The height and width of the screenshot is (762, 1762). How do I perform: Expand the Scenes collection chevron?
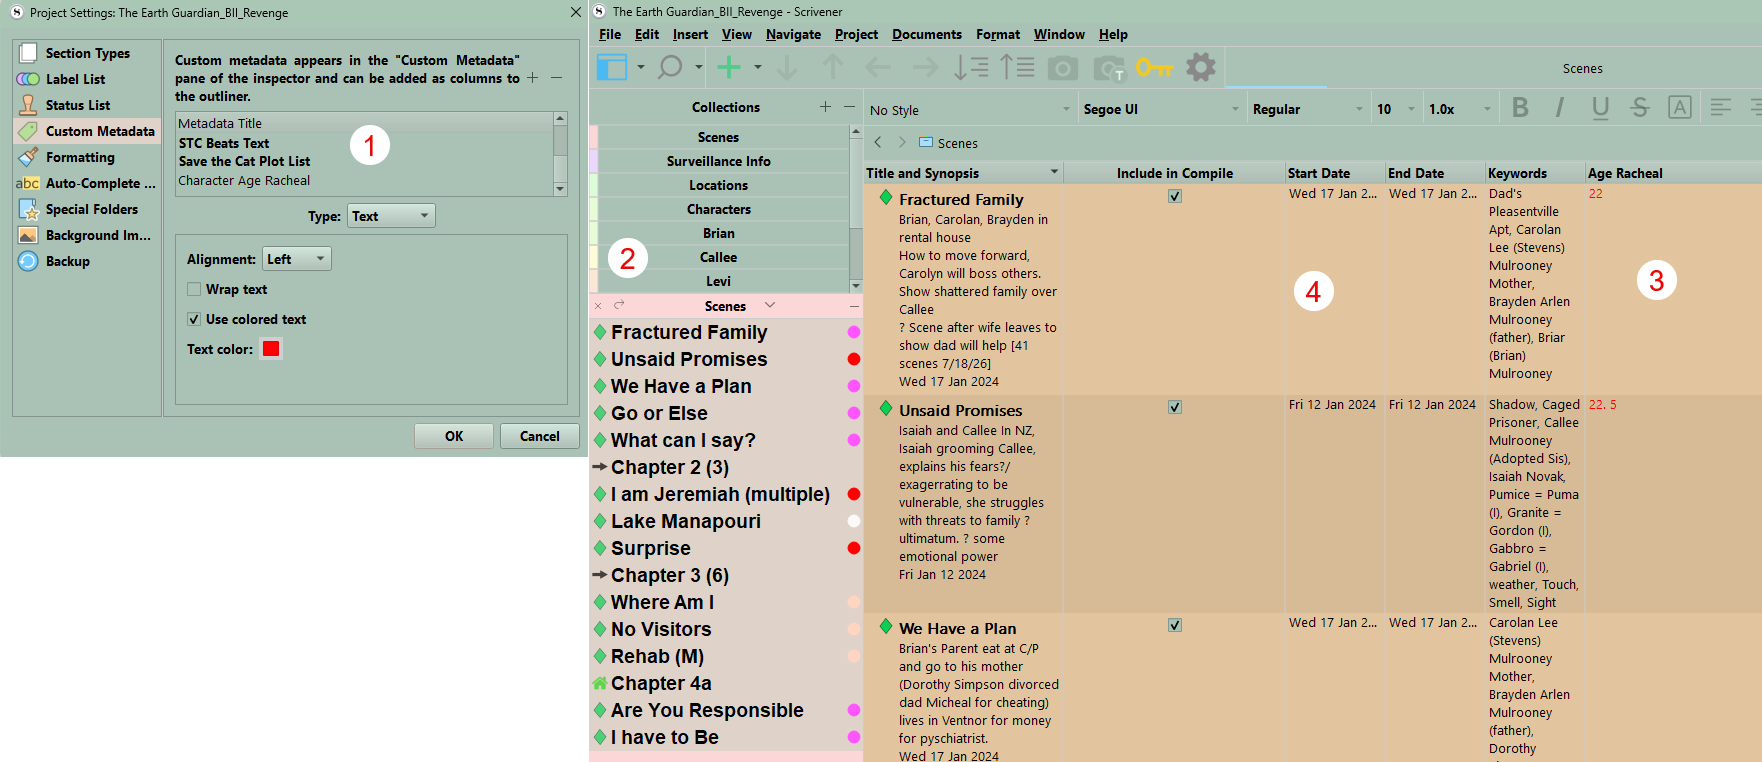pos(770,305)
